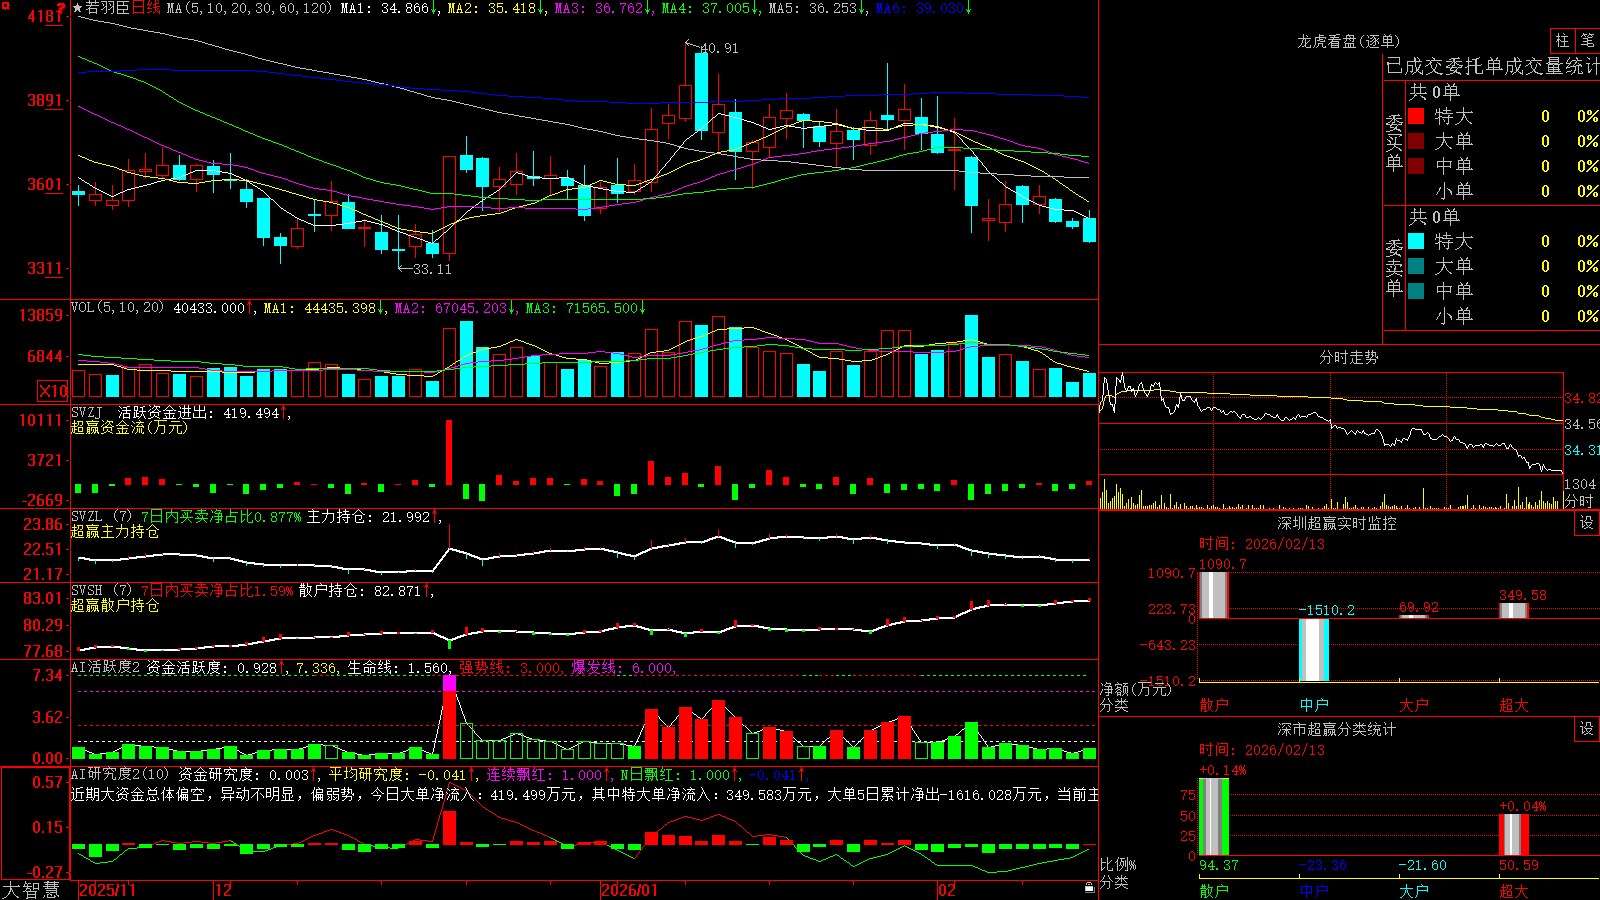Click the teal 中单 sell-order swatch
1600x900 pixels.
click(x=1416, y=291)
